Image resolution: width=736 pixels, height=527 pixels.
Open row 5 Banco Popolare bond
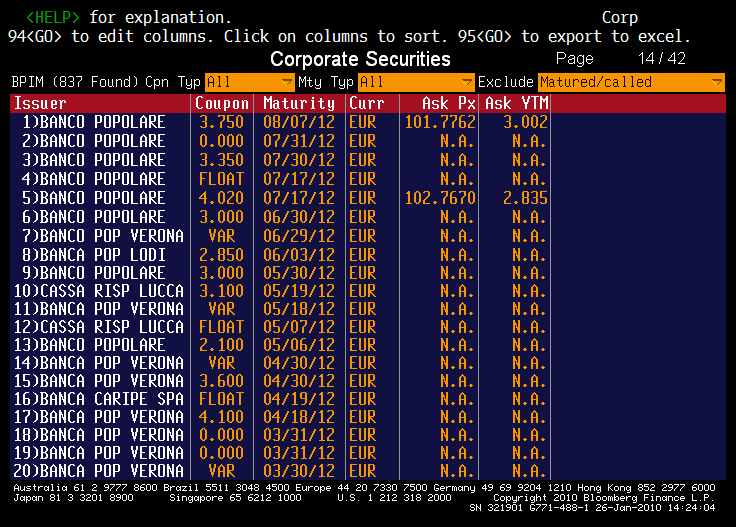tap(100, 198)
